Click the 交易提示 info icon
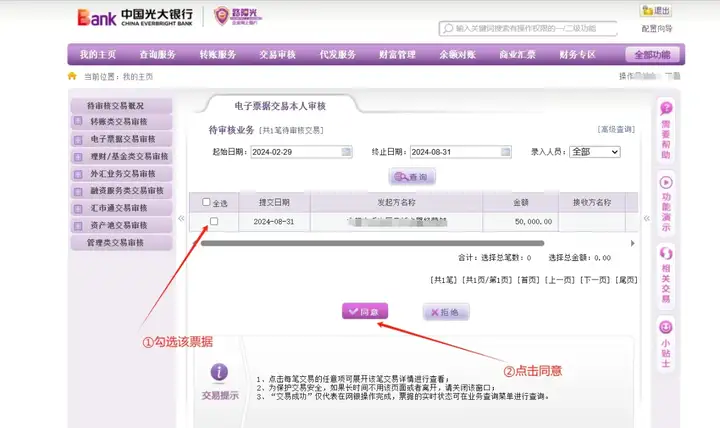 coord(219,372)
